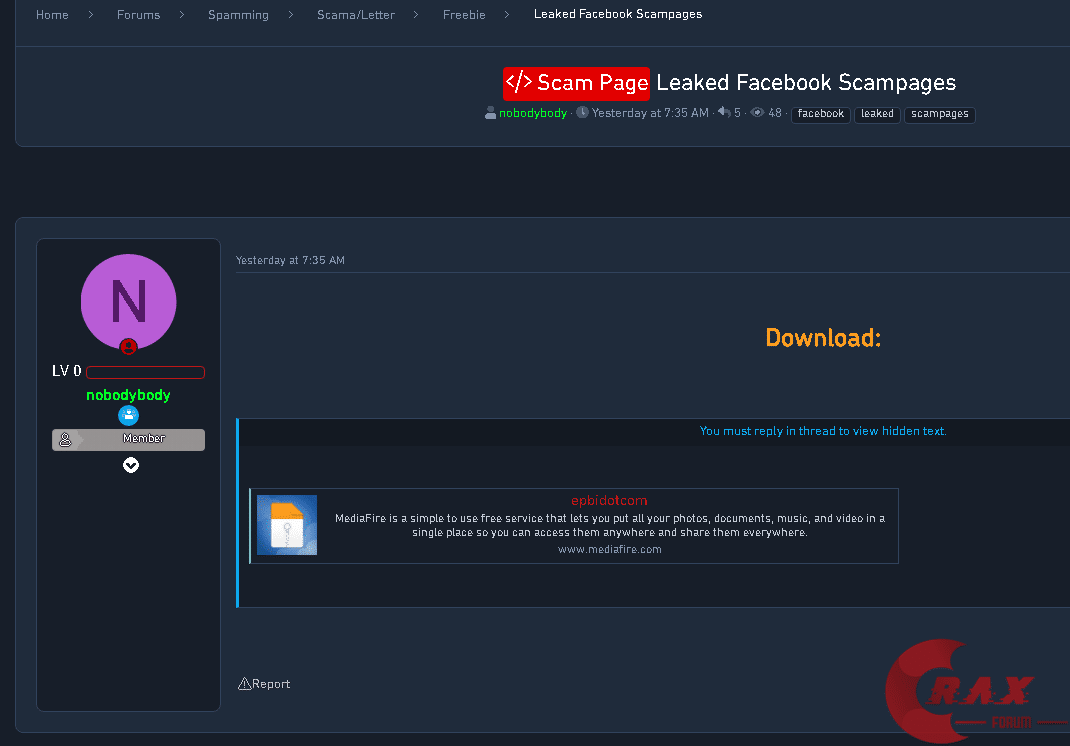The height and width of the screenshot is (746, 1070).
Task: Click the person icon on the Member banner
Action: point(65,440)
